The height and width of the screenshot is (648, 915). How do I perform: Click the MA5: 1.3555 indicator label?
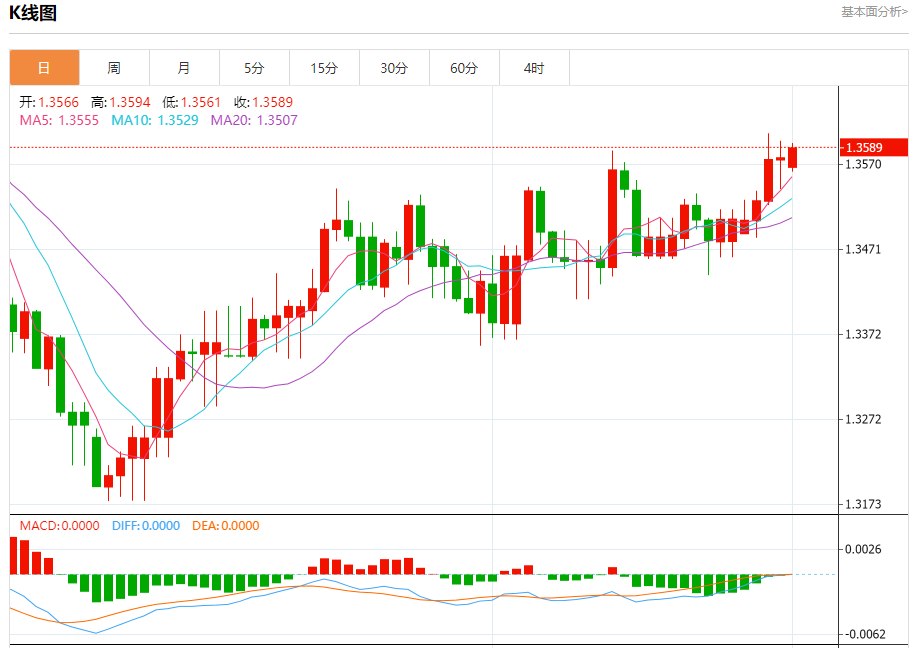tap(59, 120)
